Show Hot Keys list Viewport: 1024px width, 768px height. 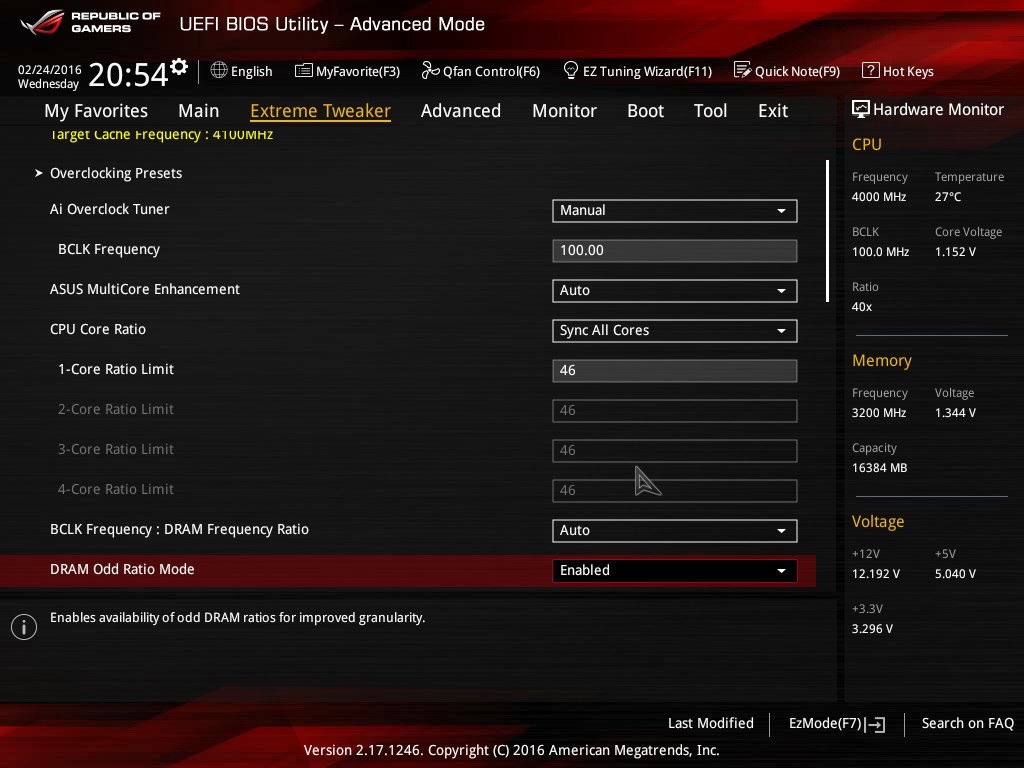(x=898, y=71)
